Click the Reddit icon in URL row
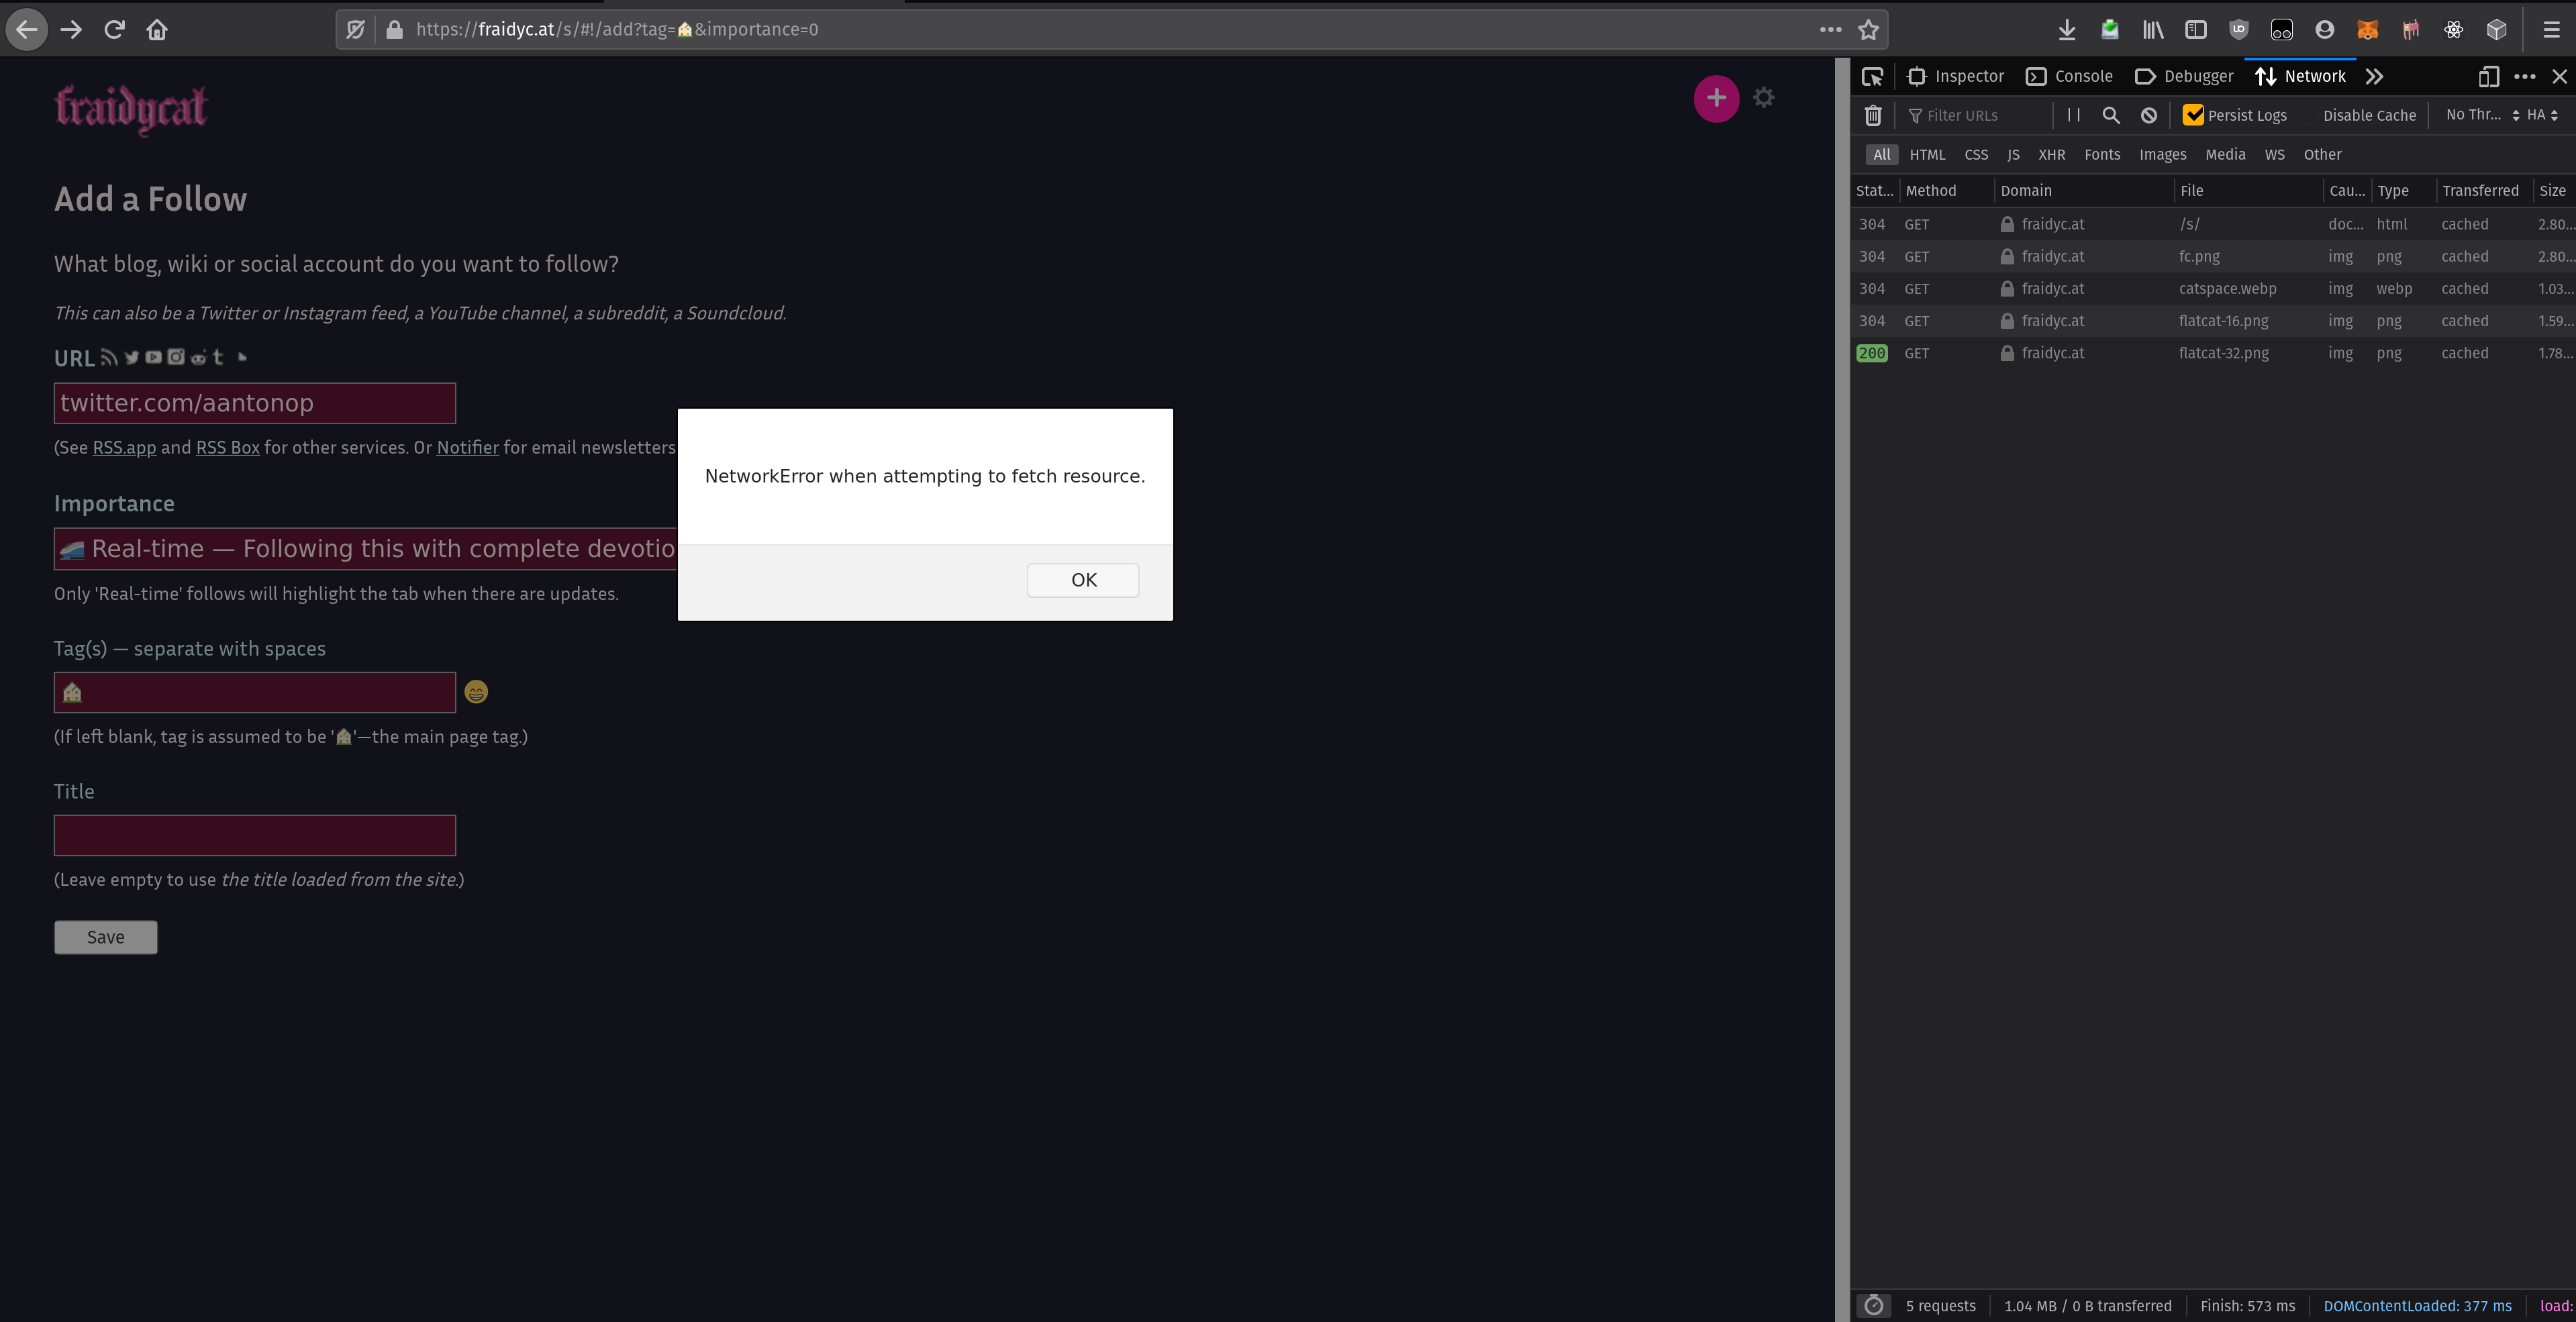Image resolution: width=2576 pixels, height=1322 pixels. pyautogui.click(x=197, y=357)
